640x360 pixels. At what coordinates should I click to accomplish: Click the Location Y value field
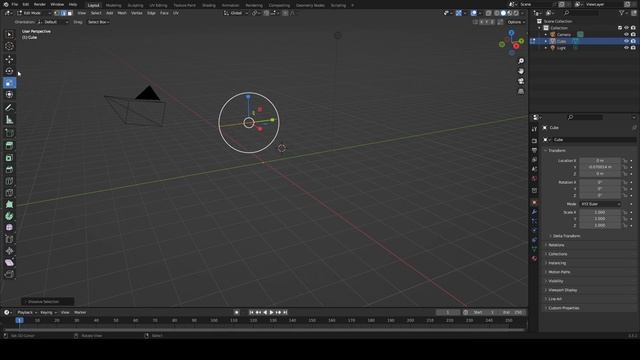click(x=600, y=167)
